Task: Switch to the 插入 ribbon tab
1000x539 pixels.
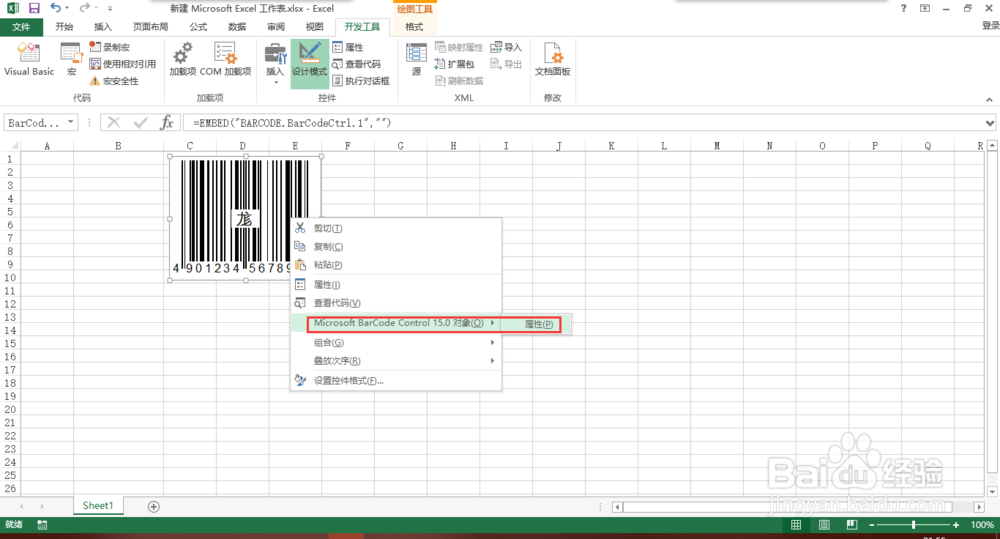Action: point(102,27)
